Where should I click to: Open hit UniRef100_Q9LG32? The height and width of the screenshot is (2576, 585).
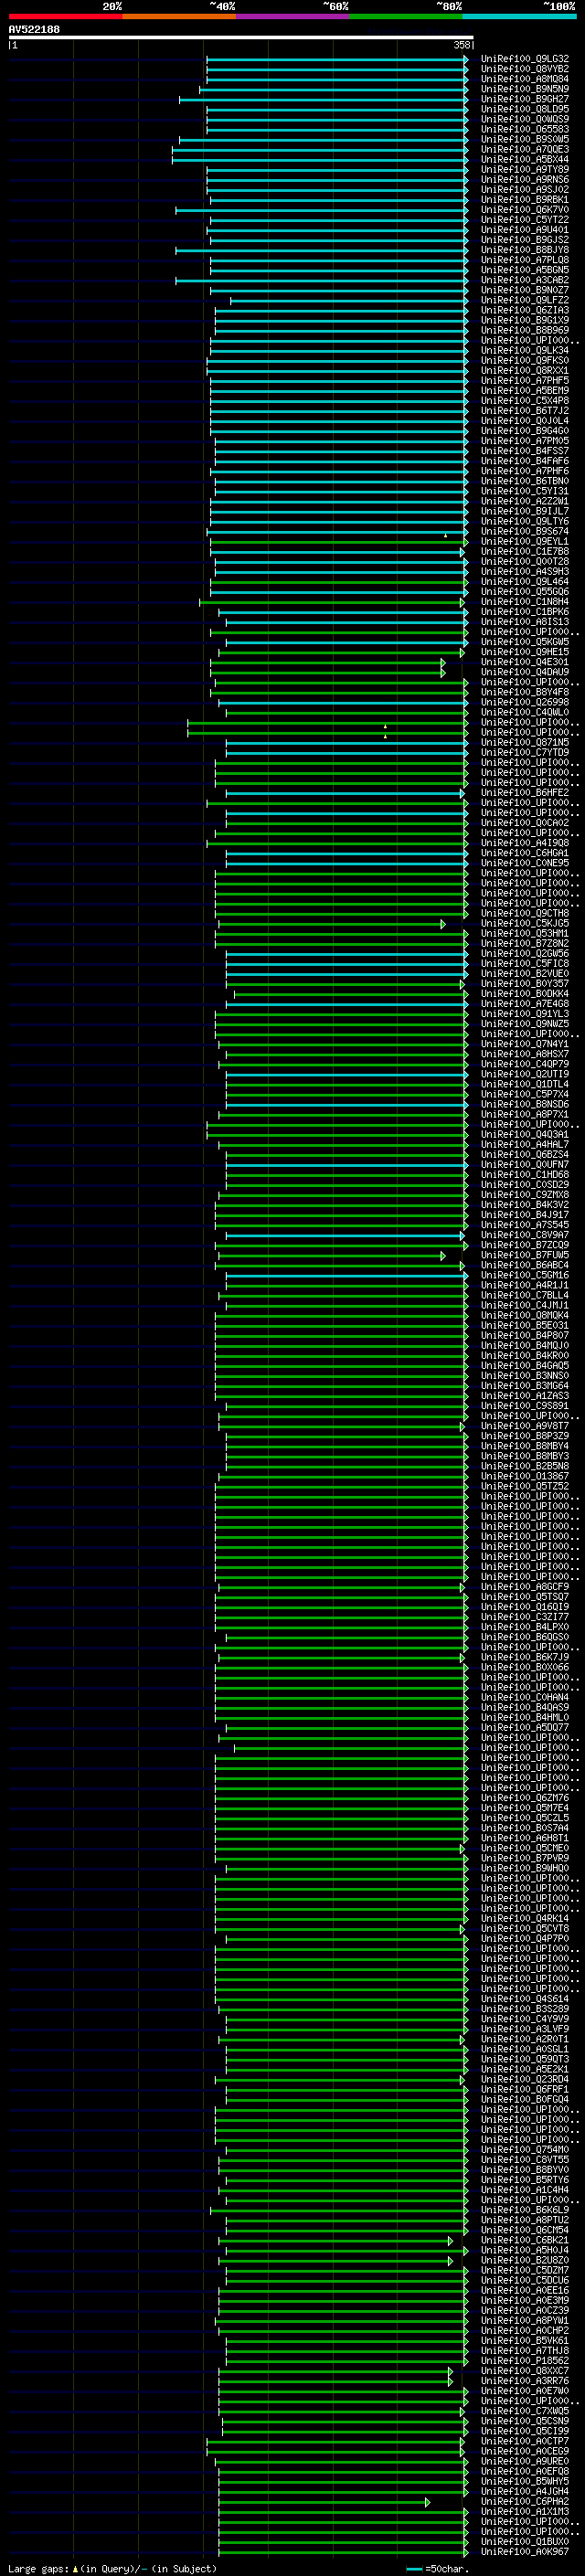point(525,59)
